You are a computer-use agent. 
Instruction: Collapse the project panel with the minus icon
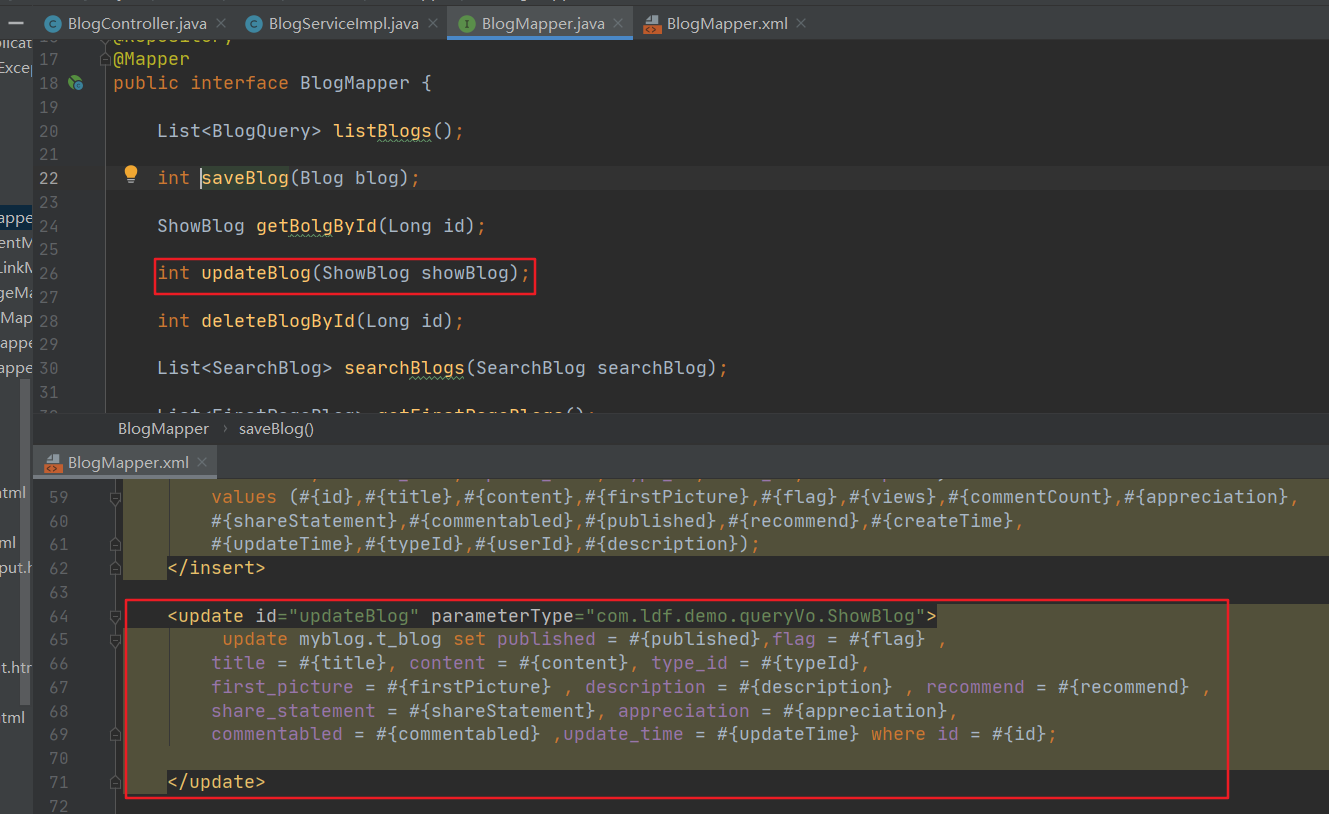coord(16,22)
